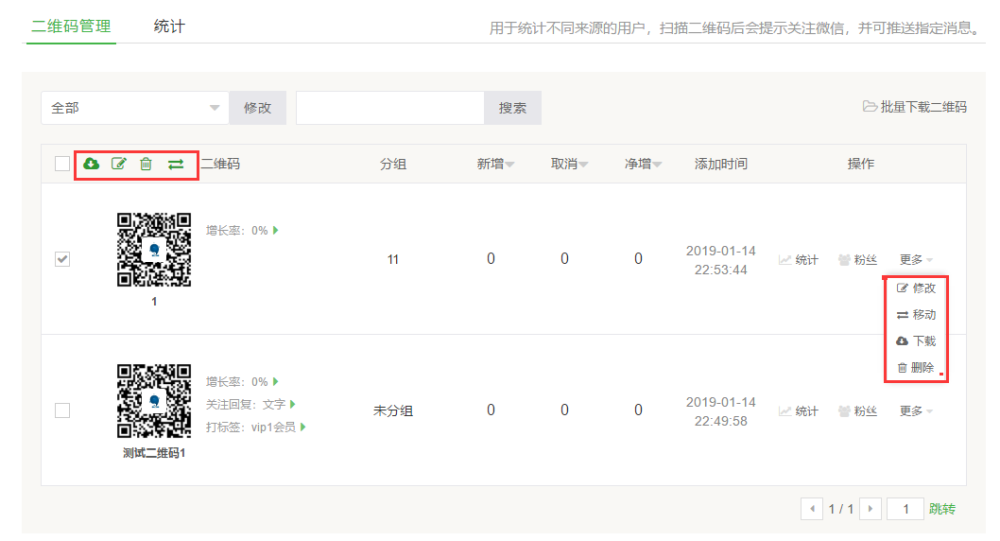Sort by 净增 column arrow
The image size is (1000, 541).
click(x=658, y=165)
